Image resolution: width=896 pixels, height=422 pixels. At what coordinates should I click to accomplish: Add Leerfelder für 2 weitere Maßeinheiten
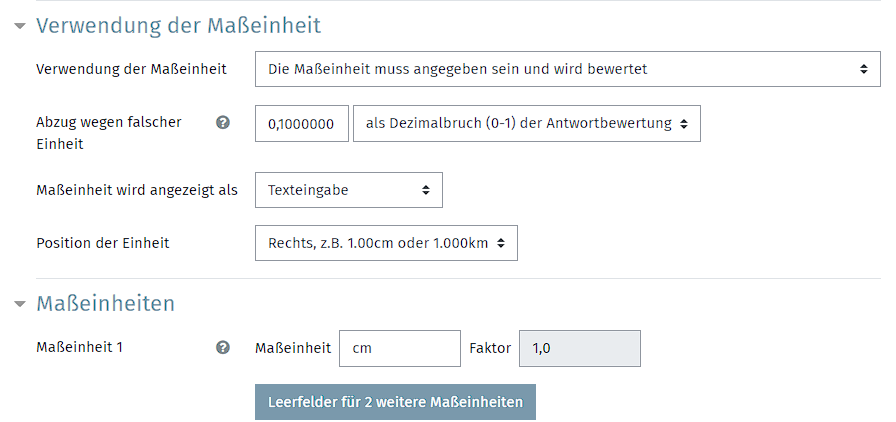pos(395,402)
